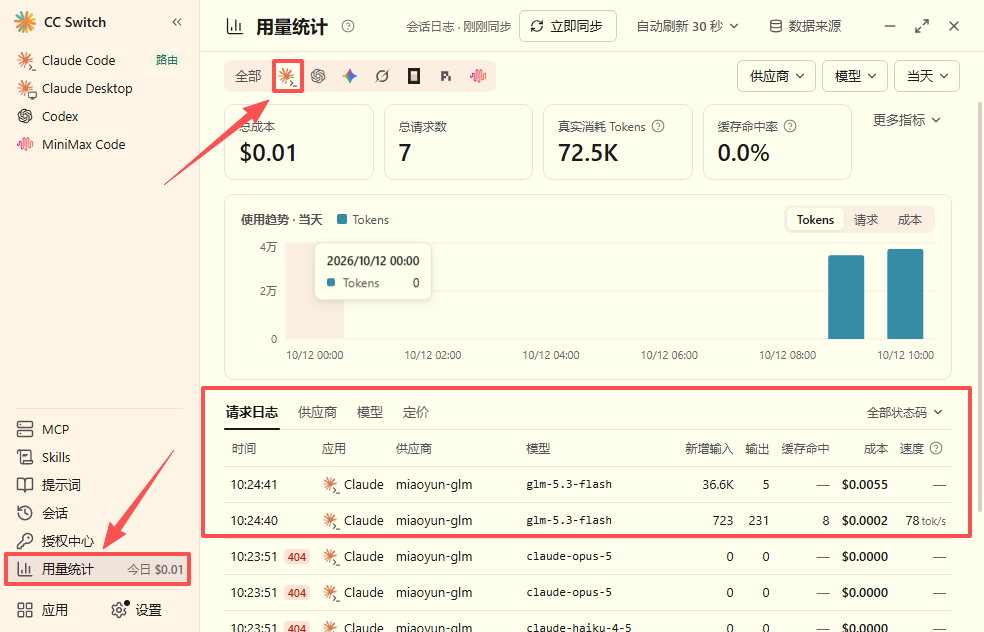Open the 供应商 provider dropdown filter
Viewport: 984px width, 632px height.
776,77
